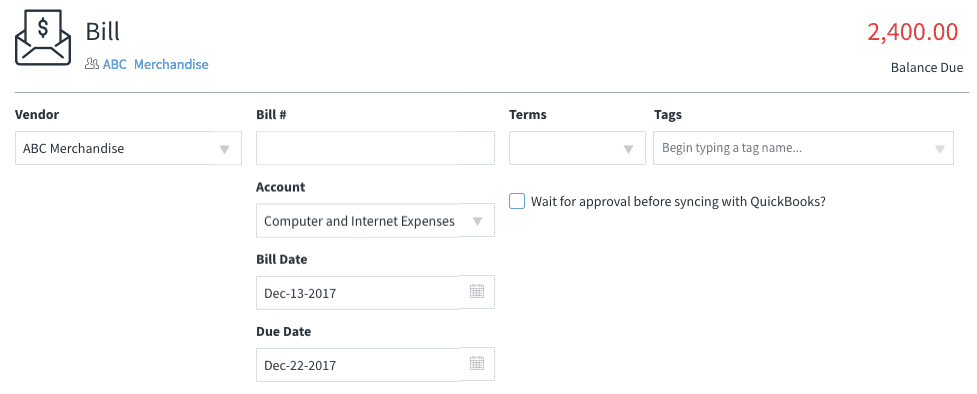Open the ABC Merchandise vendor combo box
The image size is (977, 394).
coord(128,148)
